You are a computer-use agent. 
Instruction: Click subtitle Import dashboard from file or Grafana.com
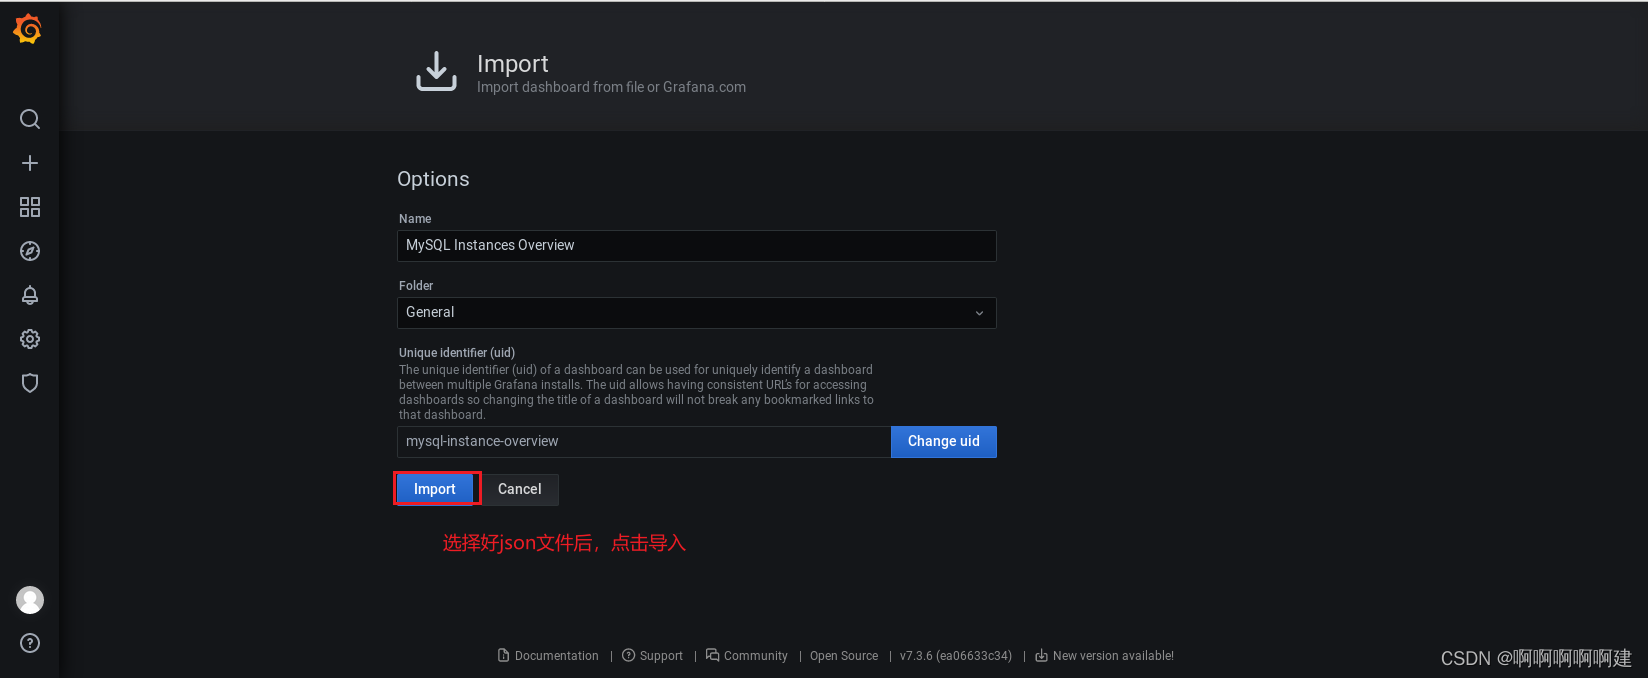tap(611, 87)
